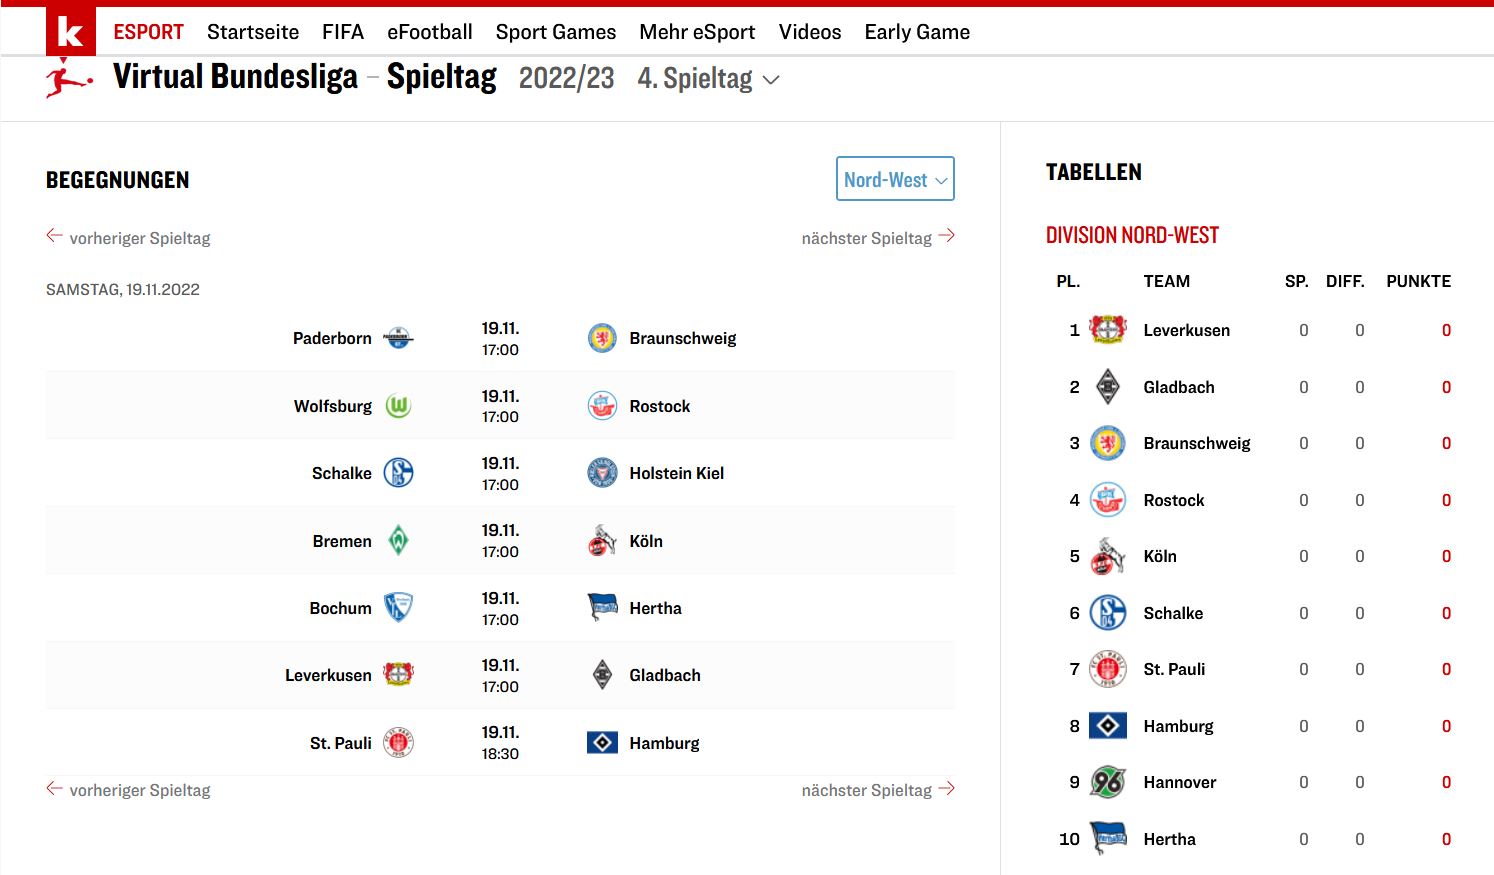1494x875 pixels.
Task: Click the Hamburg crest in fixtures
Action: pos(602,743)
